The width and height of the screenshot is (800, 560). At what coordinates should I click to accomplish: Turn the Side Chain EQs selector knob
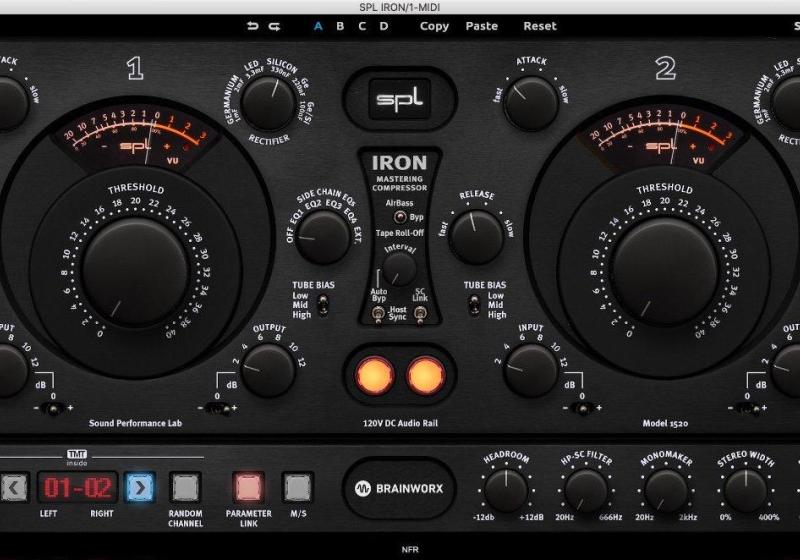[x=322, y=237]
